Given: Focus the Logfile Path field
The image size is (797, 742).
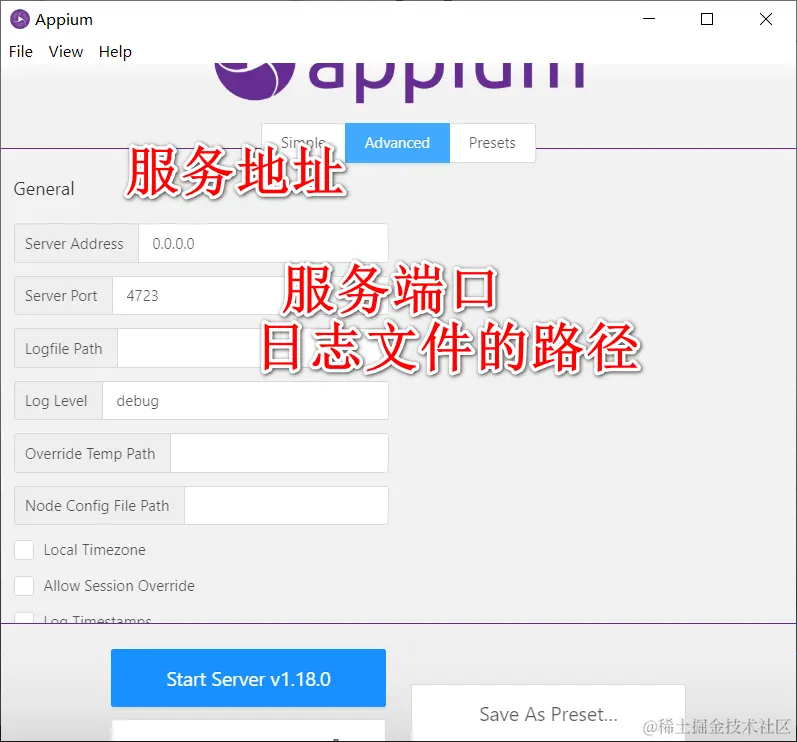Looking at the screenshot, I should coord(253,348).
